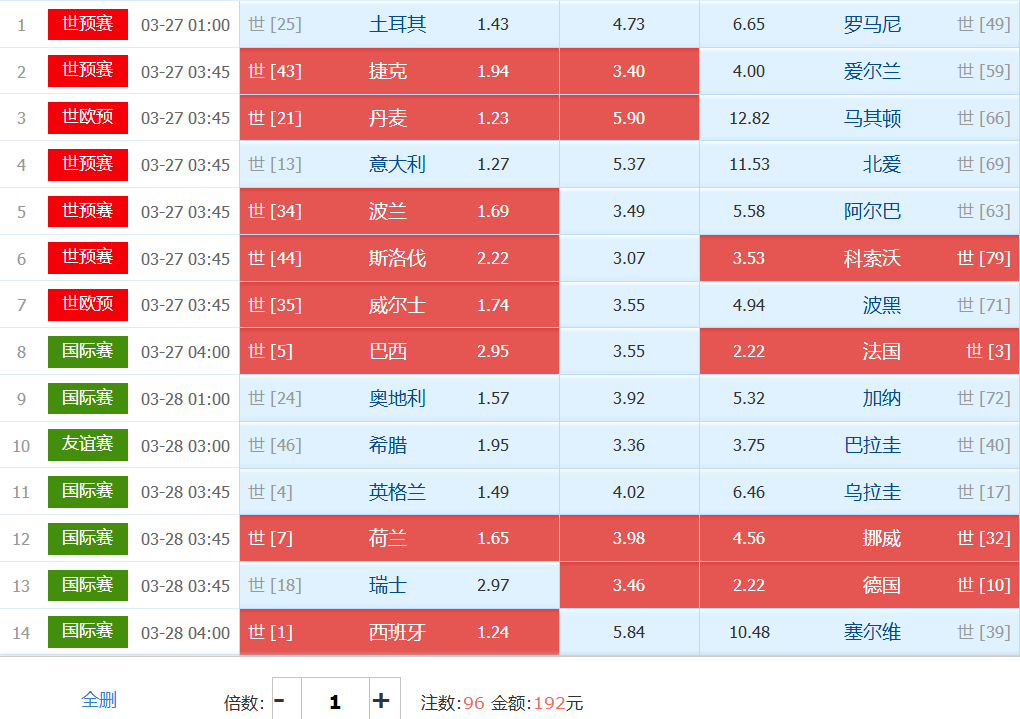Screen dimensions: 1020x719
Task: Select draw odds 3.55 in 威尔士 match
Action: click(629, 305)
